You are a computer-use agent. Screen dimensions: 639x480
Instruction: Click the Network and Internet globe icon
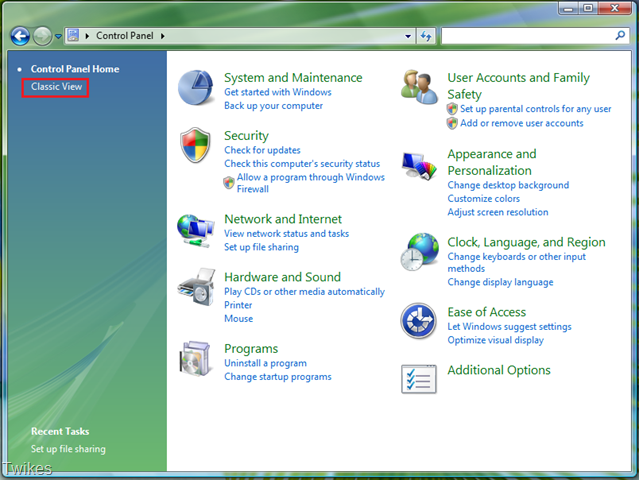(196, 231)
